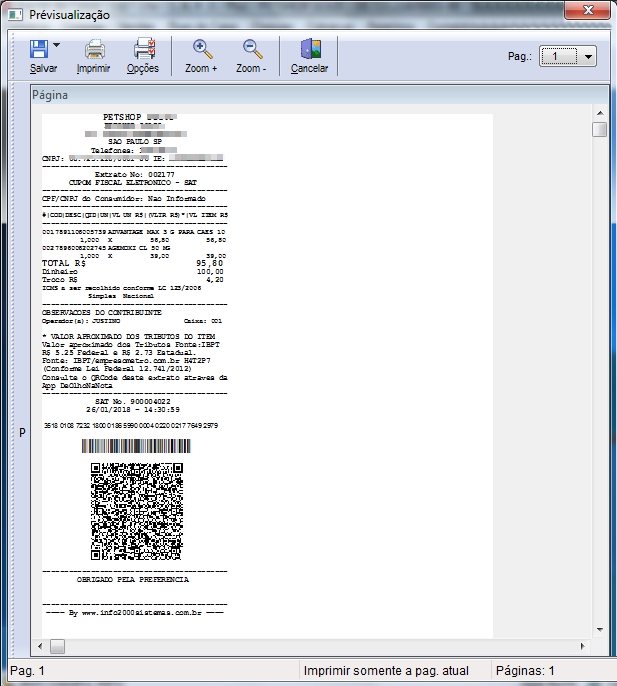Click the 'PETSHOP' store name header
Image resolution: width=617 pixels, height=686 pixels.
[x=122, y=117]
